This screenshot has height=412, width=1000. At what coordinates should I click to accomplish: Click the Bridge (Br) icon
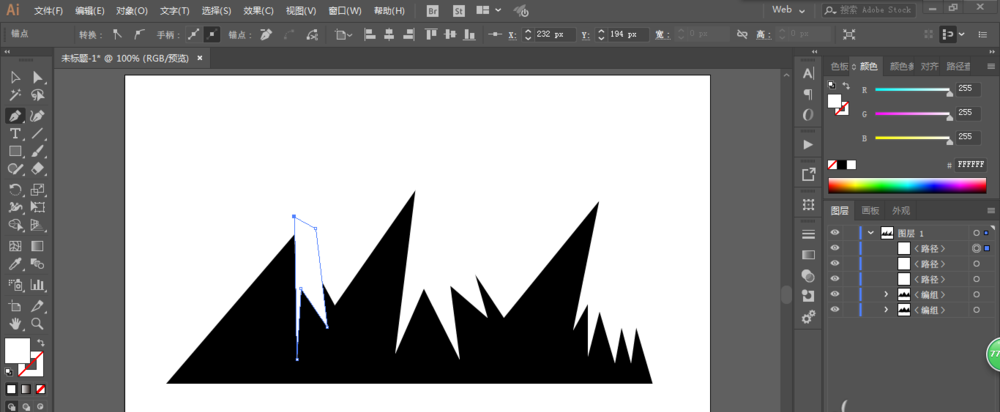(x=432, y=10)
